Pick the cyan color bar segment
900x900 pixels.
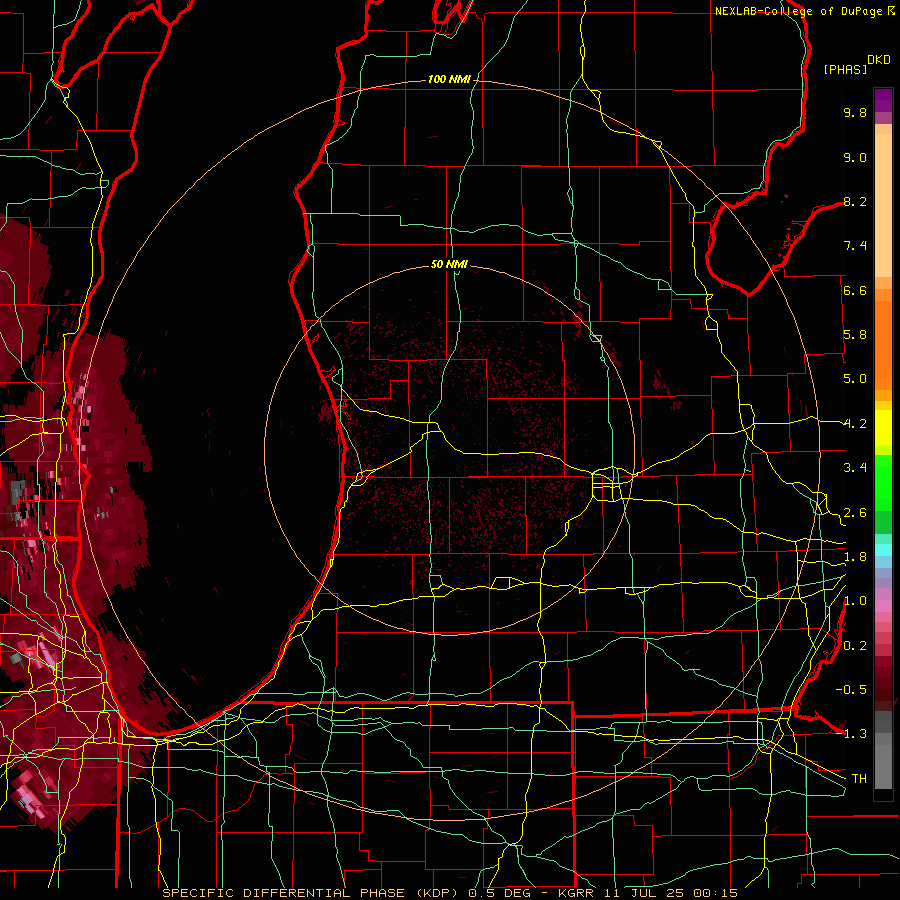pos(883,550)
